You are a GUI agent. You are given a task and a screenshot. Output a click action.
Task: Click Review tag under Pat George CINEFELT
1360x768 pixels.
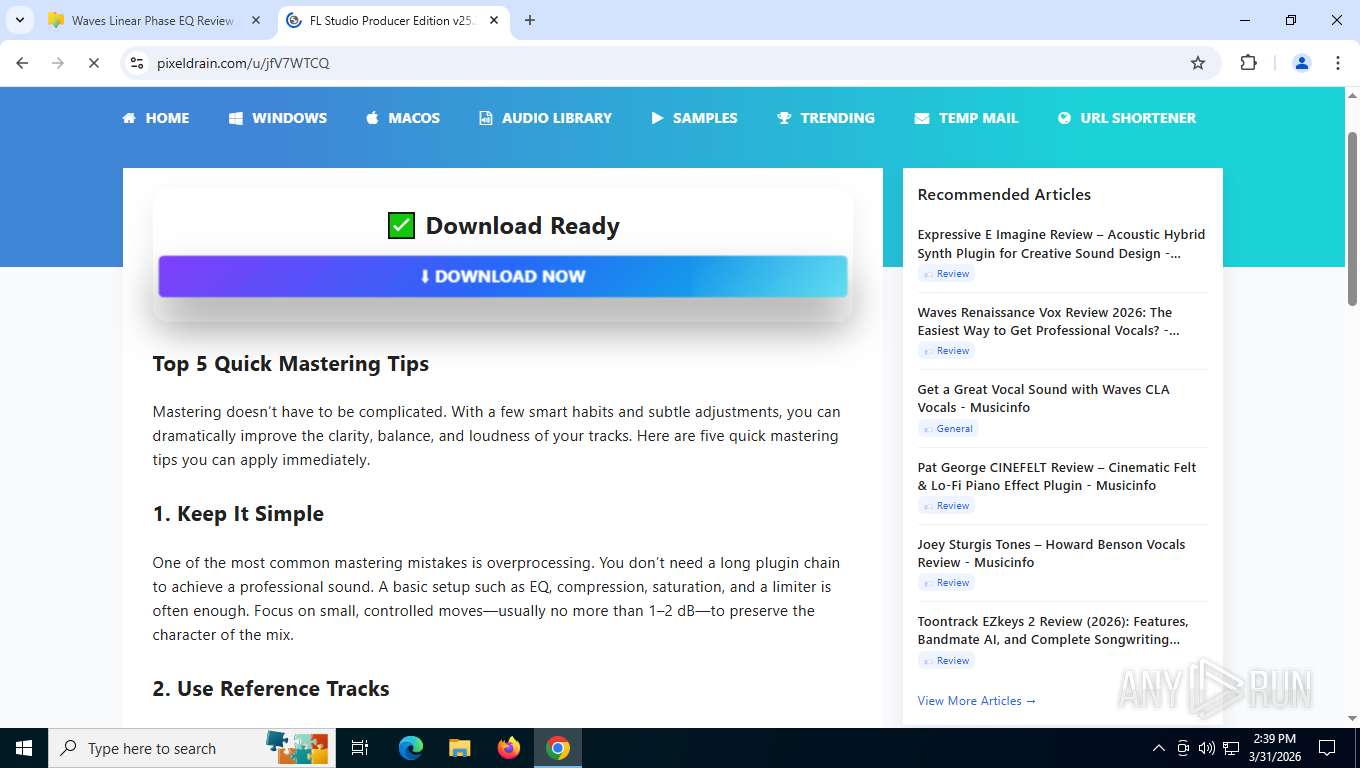[x=946, y=506]
